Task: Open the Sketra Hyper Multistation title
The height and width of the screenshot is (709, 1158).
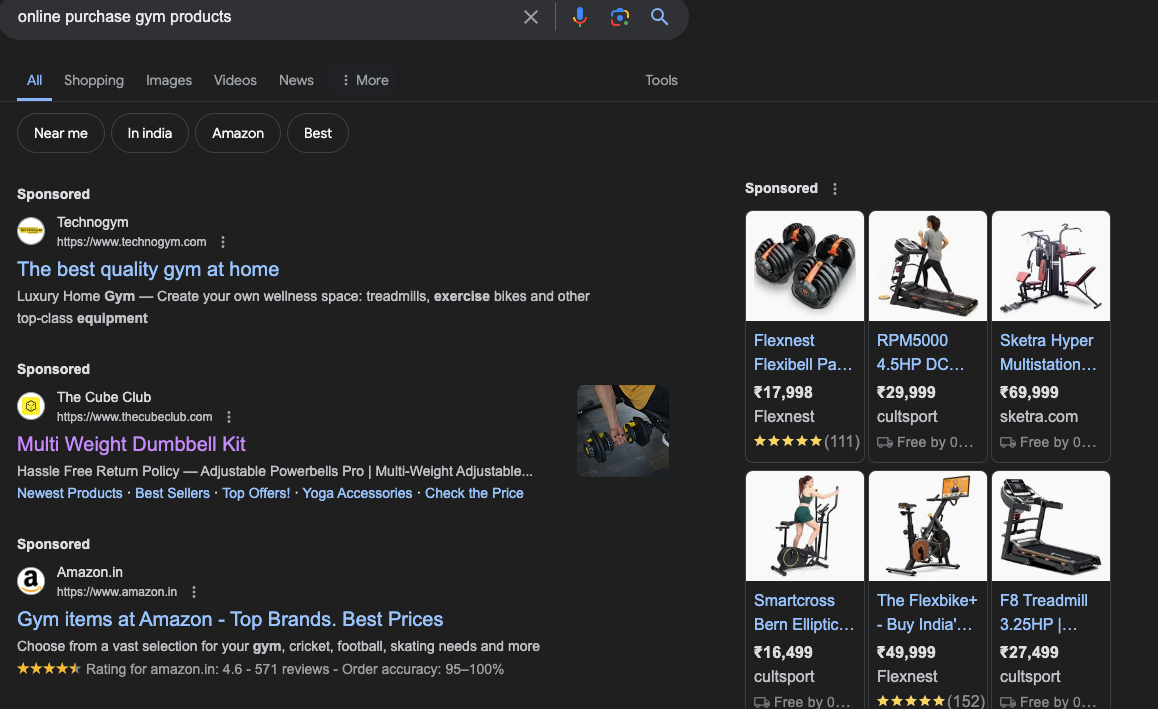Action: 1049,352
